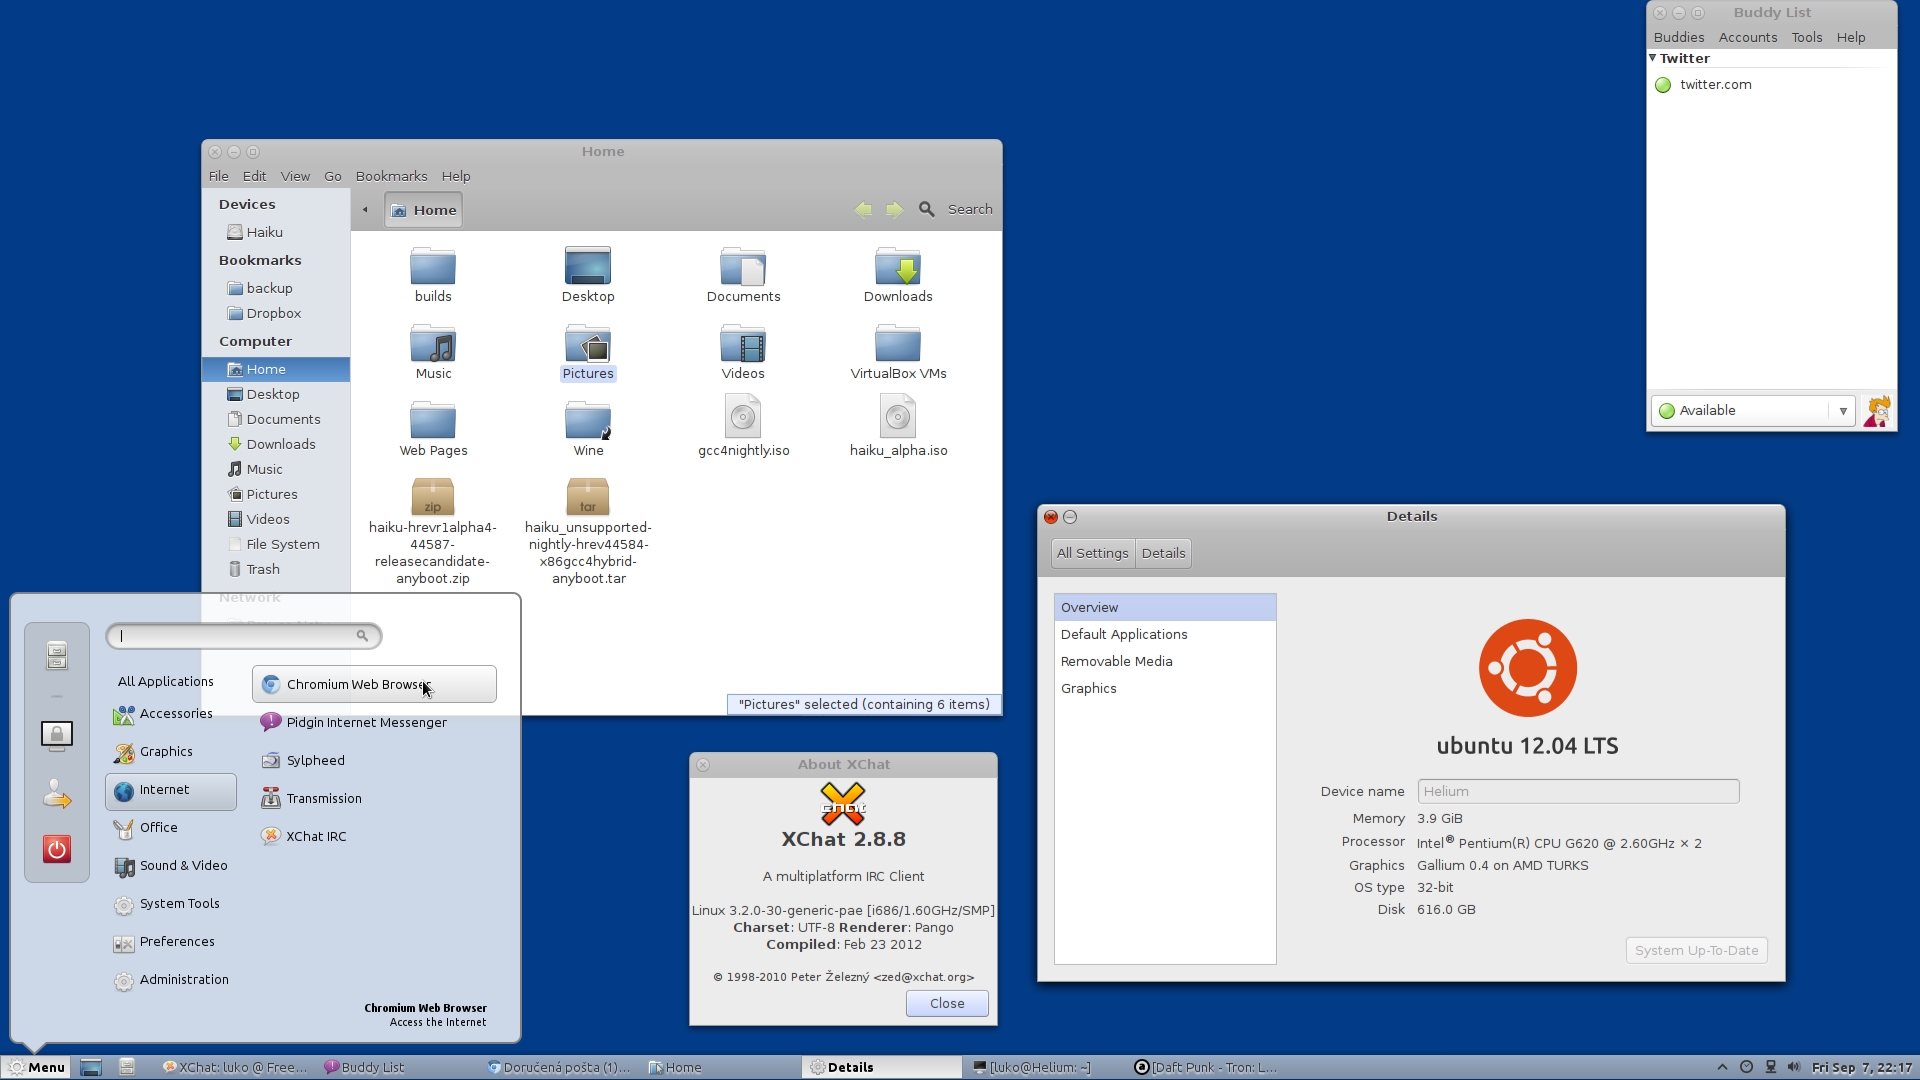Open the Available status dropdown
Viewport: 1920px width, 1080px height.
(x=1753, y=411)
